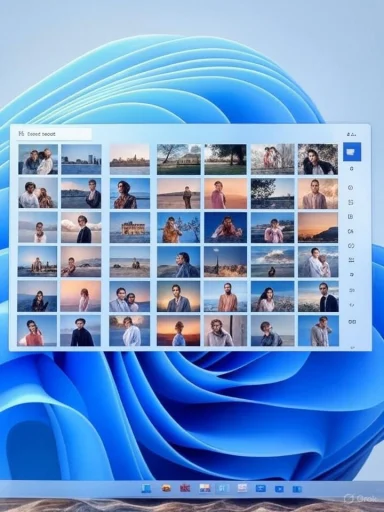Open the sunset over mountain silhouette photo
384x512 pixels.
tap(318, 227)
